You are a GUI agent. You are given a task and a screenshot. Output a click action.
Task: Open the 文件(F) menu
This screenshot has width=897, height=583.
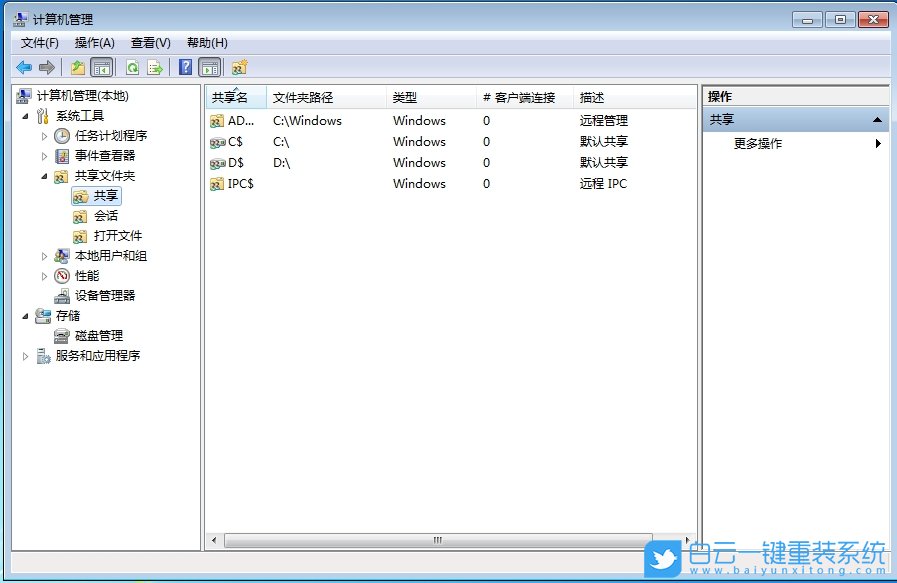pyautogui.click(x=39, y=42)
